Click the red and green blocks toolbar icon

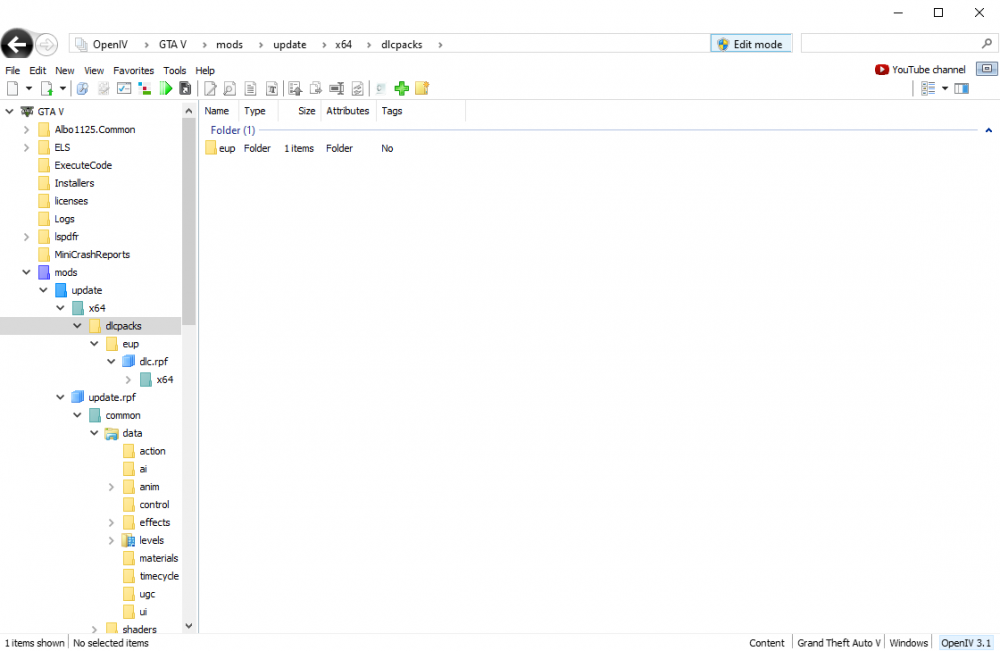[x=145, y=89]
